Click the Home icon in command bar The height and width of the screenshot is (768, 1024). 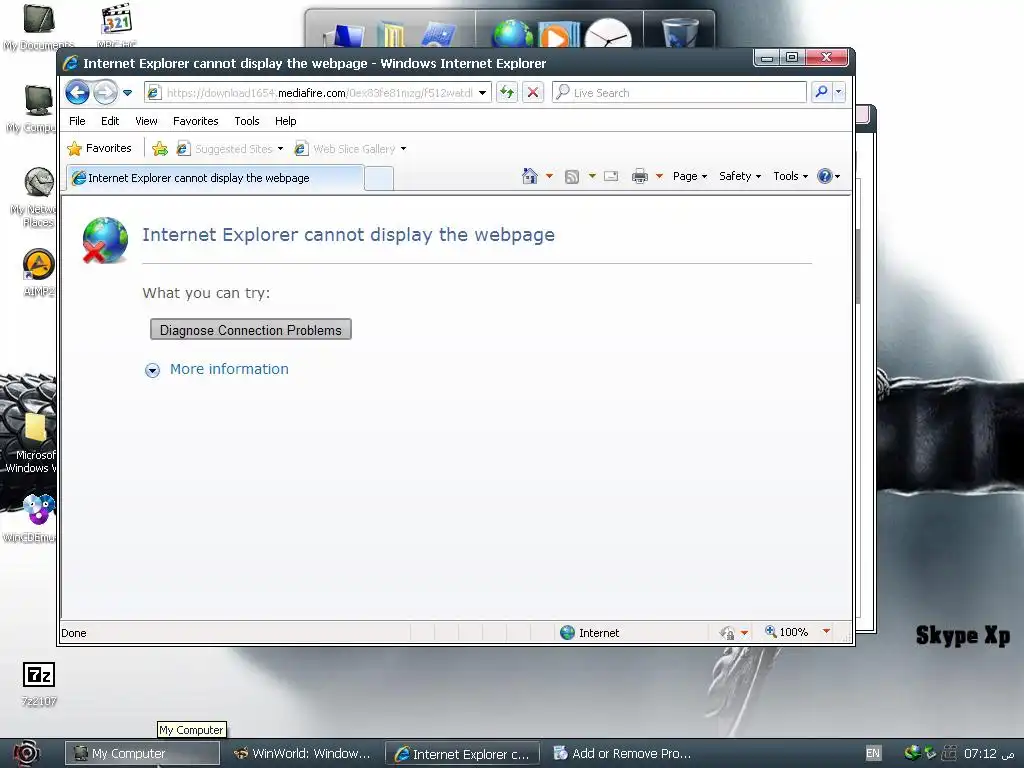point(530,176)
